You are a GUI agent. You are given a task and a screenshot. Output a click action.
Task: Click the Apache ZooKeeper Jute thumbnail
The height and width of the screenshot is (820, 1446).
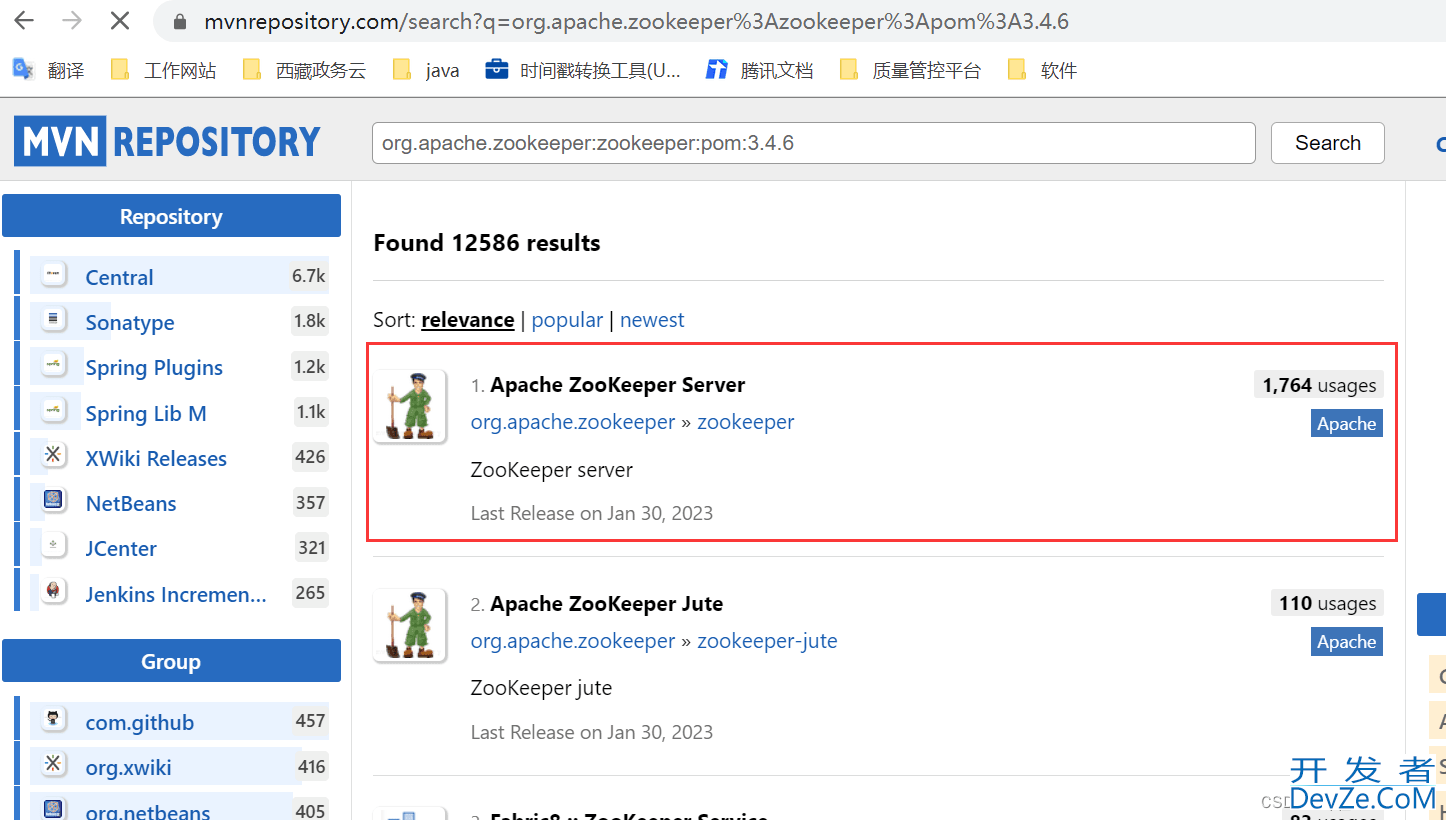coord(410,626)
